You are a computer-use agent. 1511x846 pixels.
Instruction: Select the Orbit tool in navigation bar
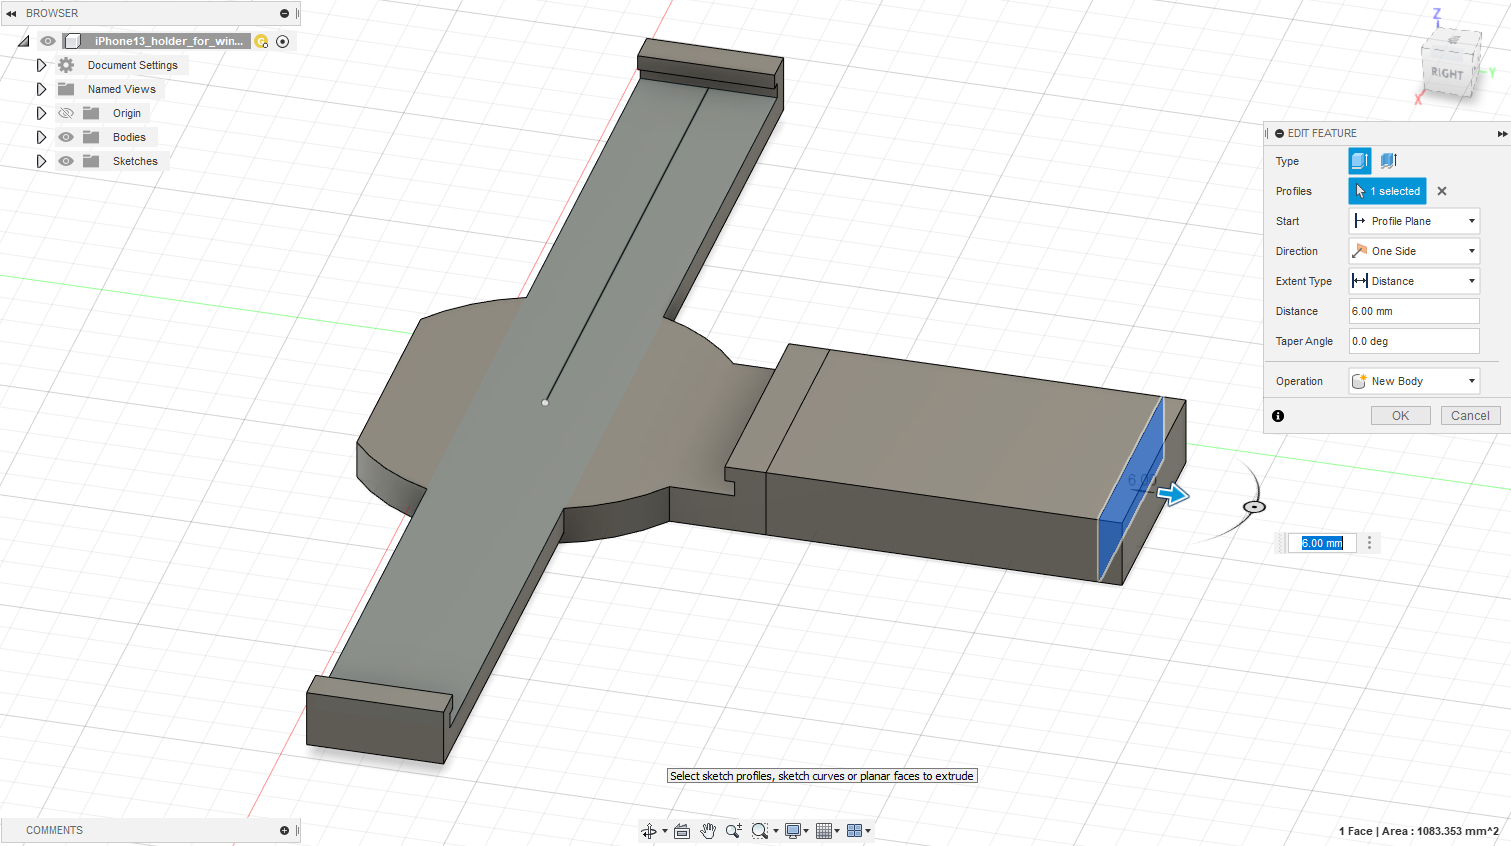point(648,831)
